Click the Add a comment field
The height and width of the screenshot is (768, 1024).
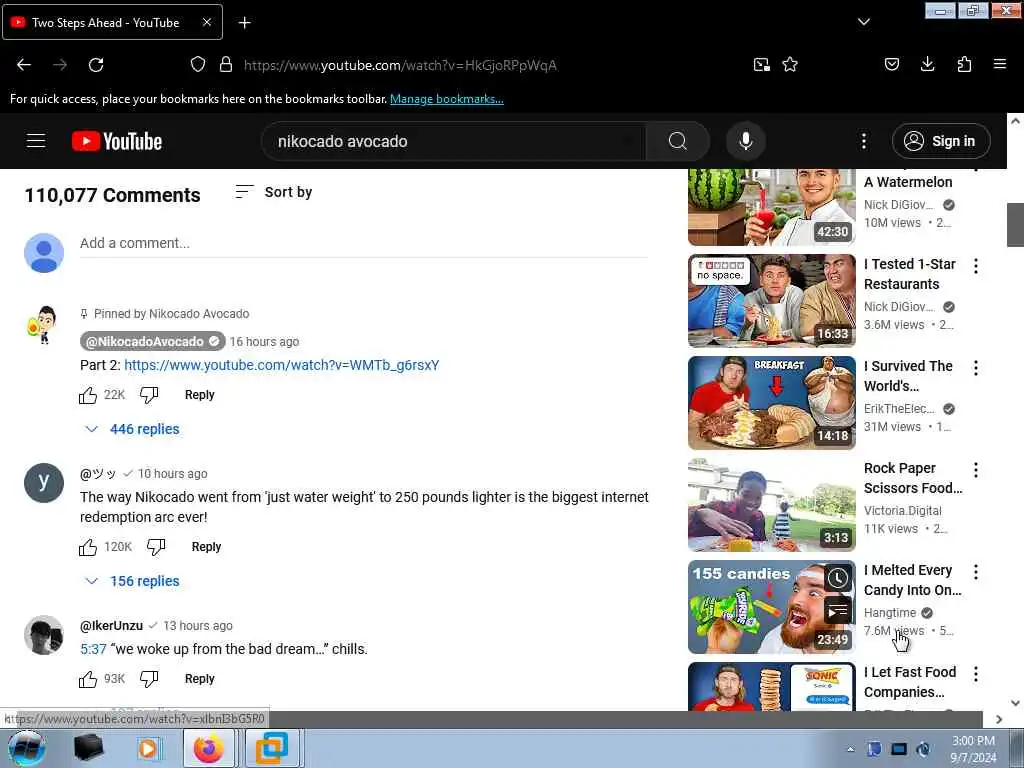pyautogui.click(x=364, y=244)
